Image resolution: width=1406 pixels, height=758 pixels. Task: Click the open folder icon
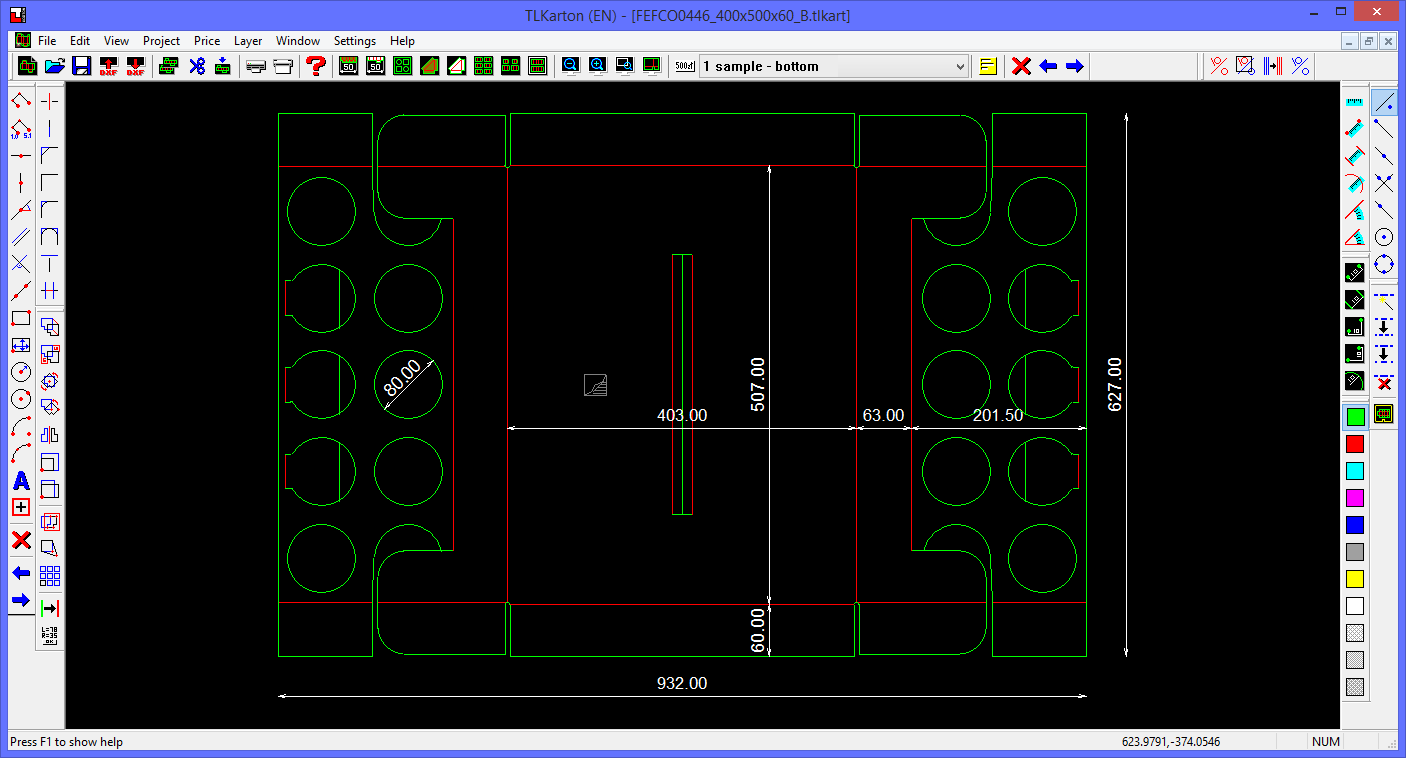[x=55, y=66]
